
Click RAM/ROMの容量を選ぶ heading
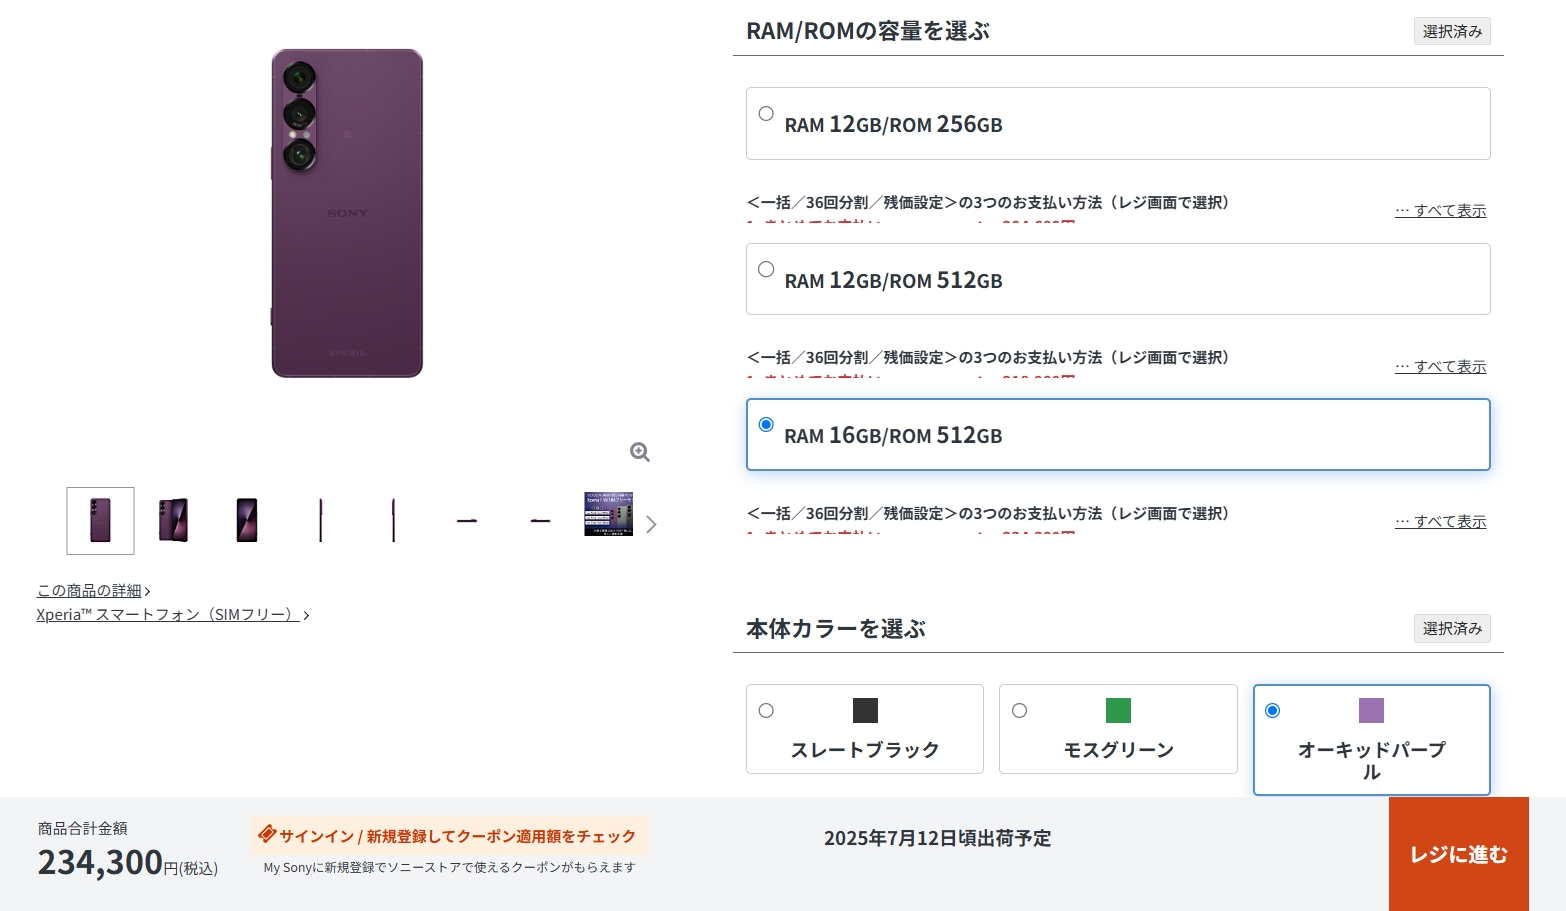(868, 31)
